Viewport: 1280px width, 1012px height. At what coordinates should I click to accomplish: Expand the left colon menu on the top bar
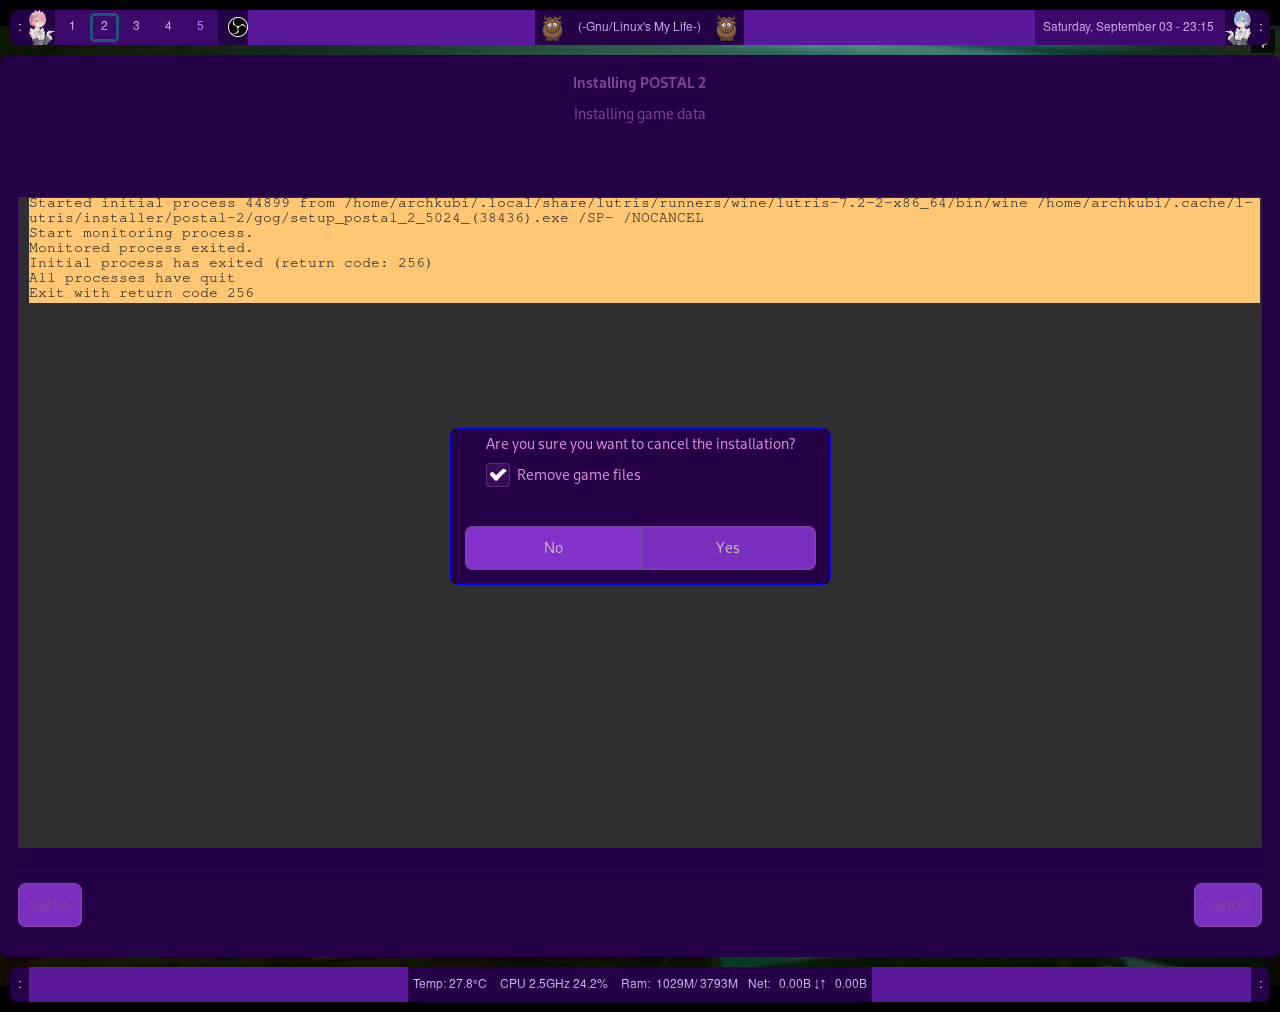click(19, 27)
